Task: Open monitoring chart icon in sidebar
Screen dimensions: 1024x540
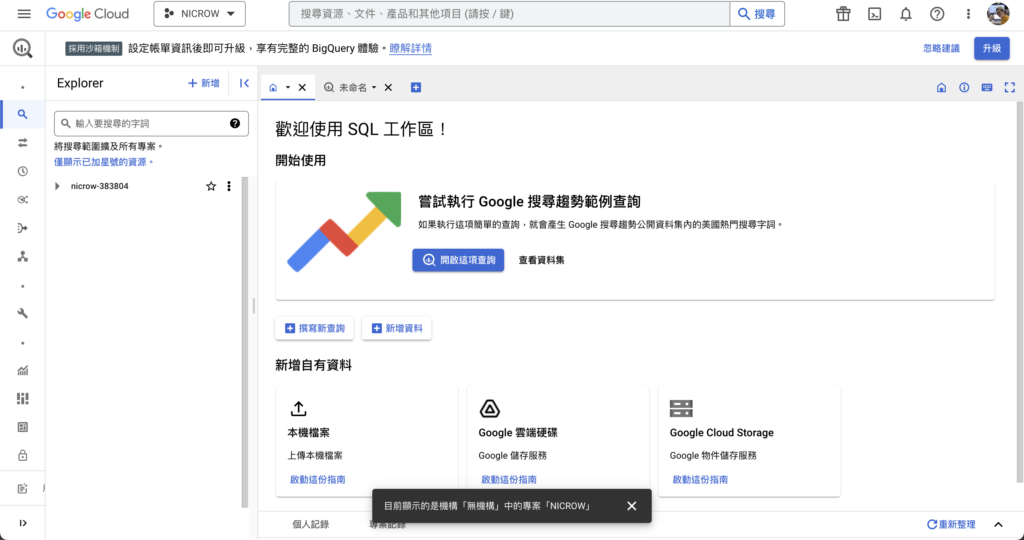Action: [23, 370]
